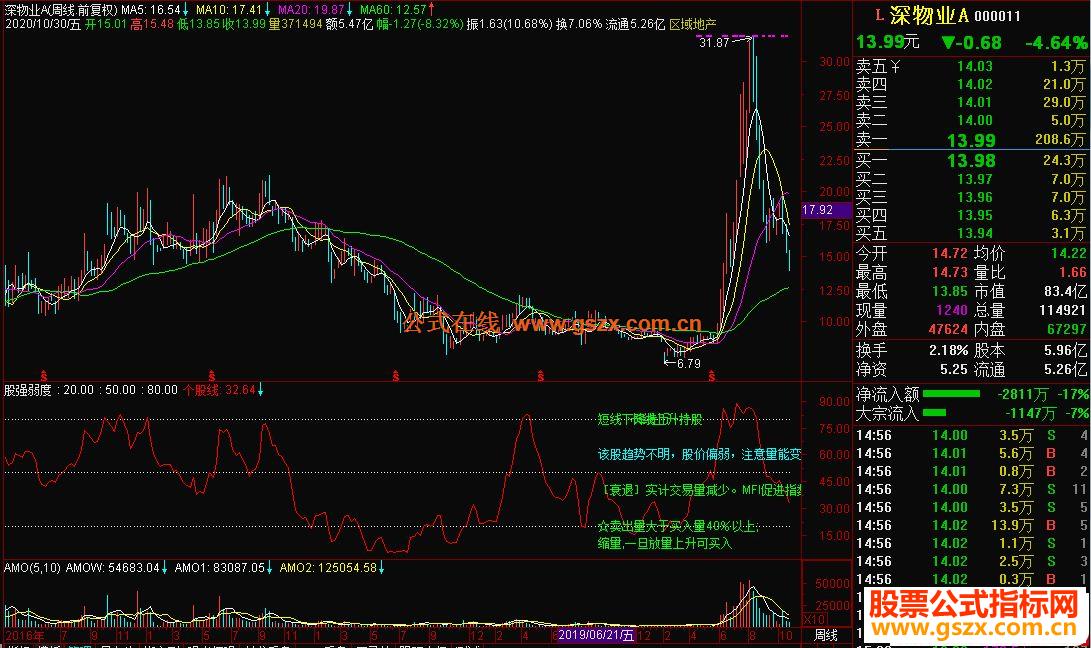Click the arrow after AMO1 83087.05
1091x648 pixels.
[270, 568]
